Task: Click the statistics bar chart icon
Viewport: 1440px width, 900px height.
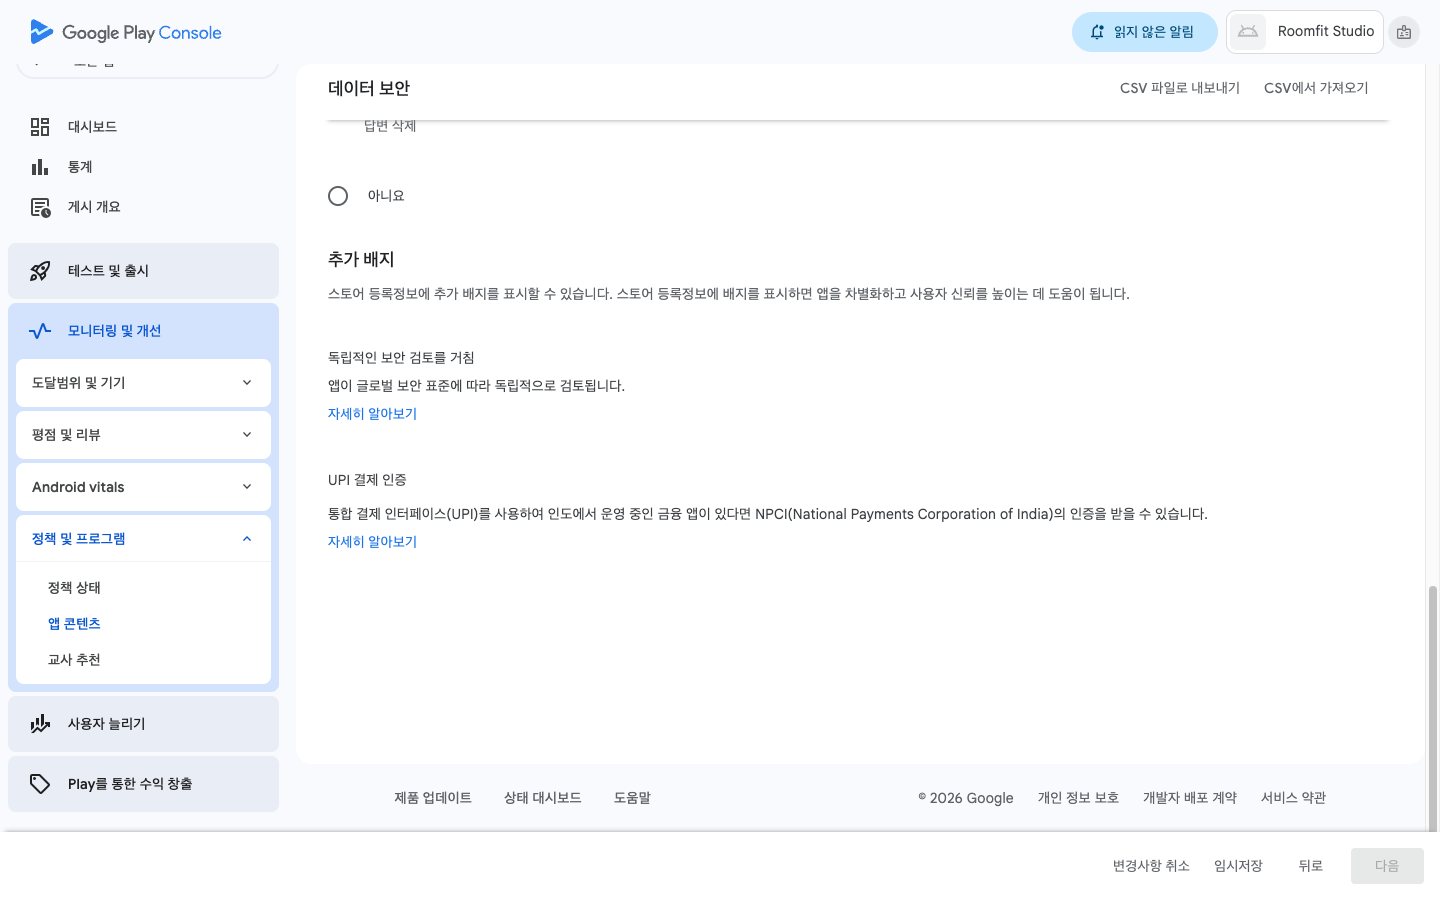Action: (x=40, y=167)
